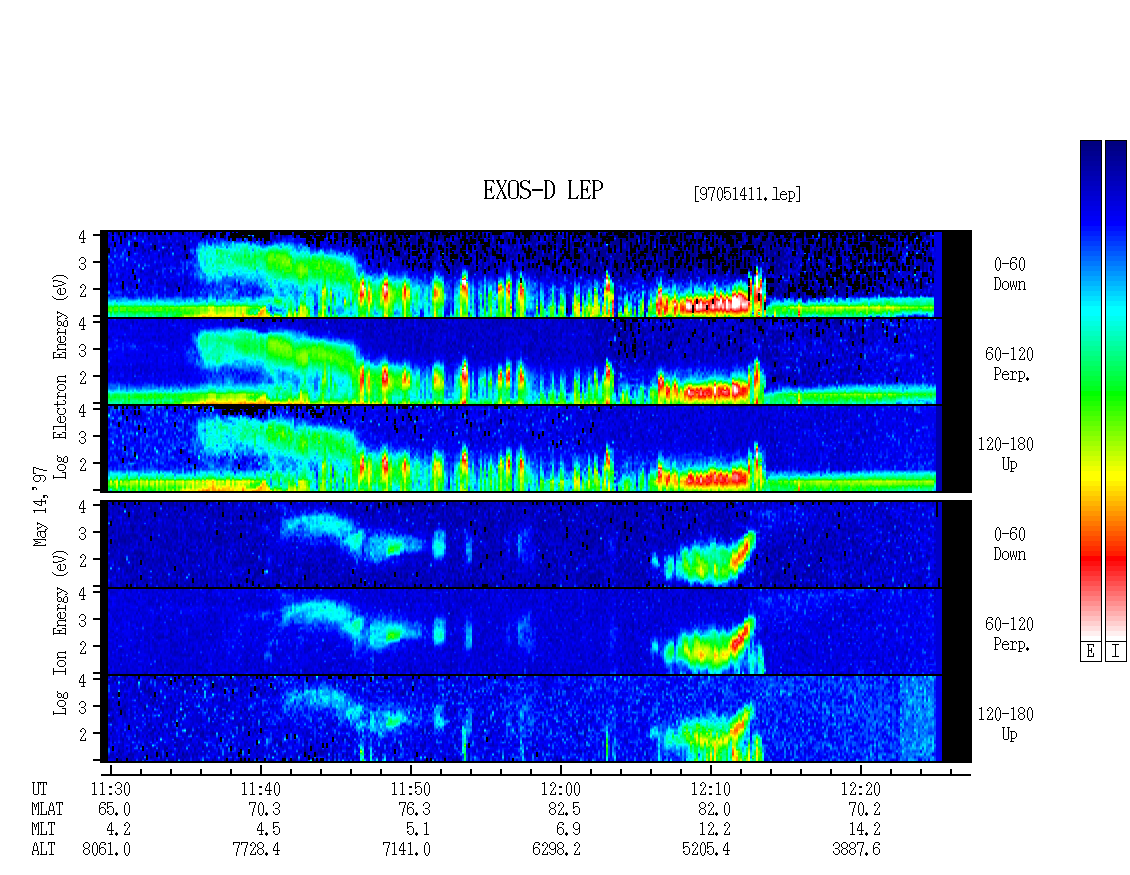This screenshot has width=1130, height=875.
Task: Select the file label [97051411.lep]
Action: 747,193
